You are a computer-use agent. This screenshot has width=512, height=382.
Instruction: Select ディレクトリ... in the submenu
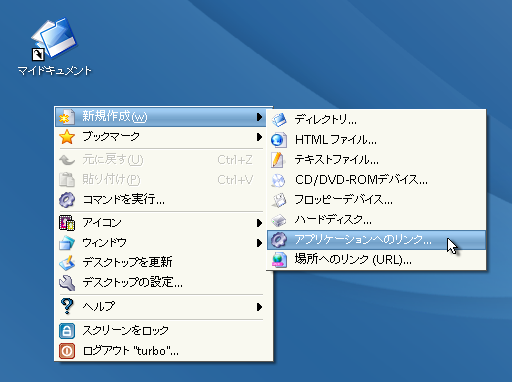click(x=376, y=120)
